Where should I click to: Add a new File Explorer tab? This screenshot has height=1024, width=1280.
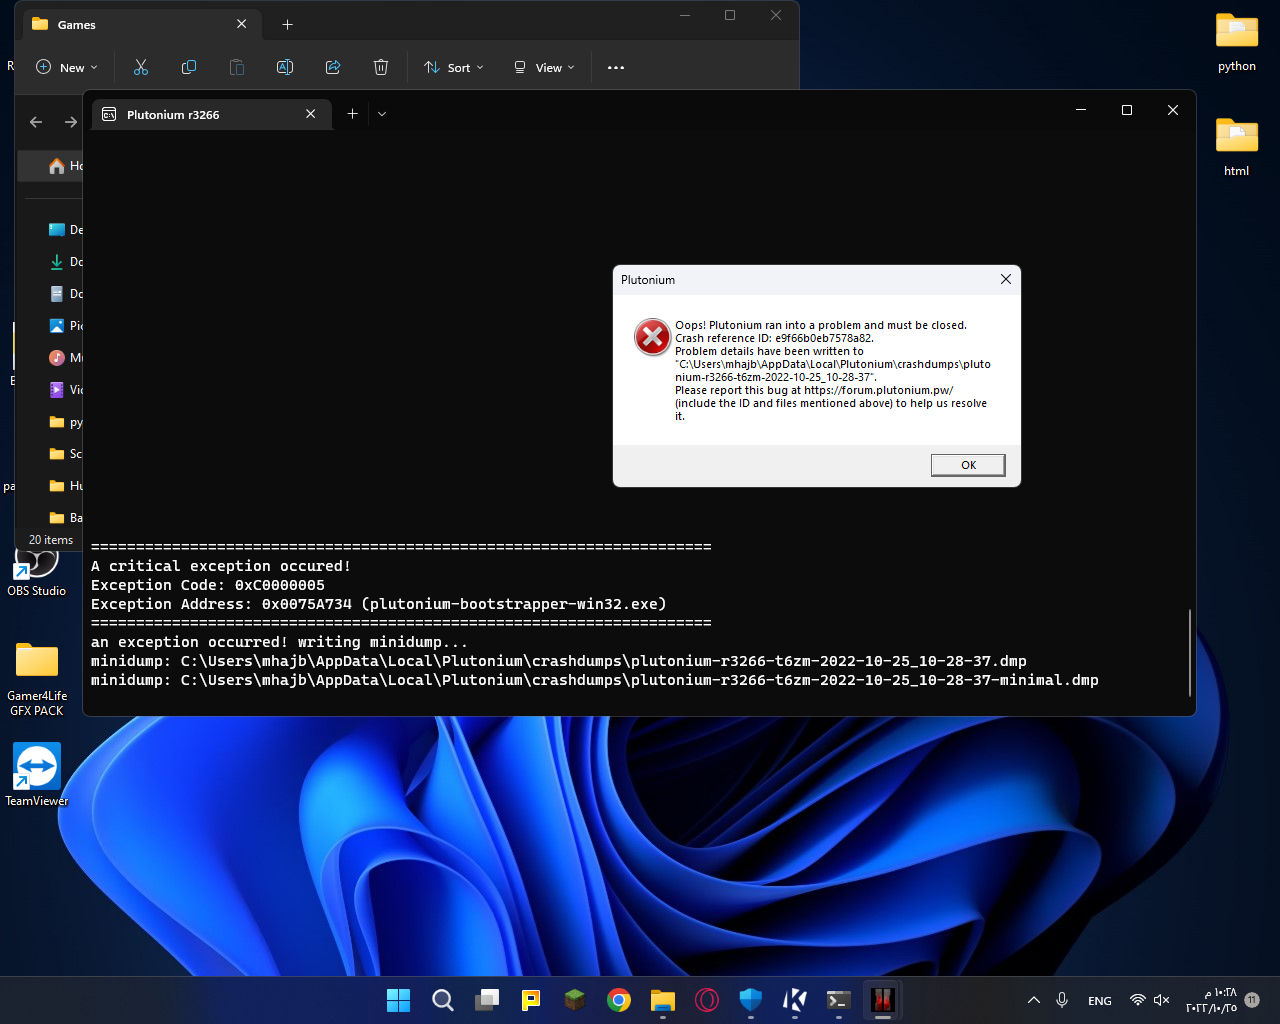288,24
